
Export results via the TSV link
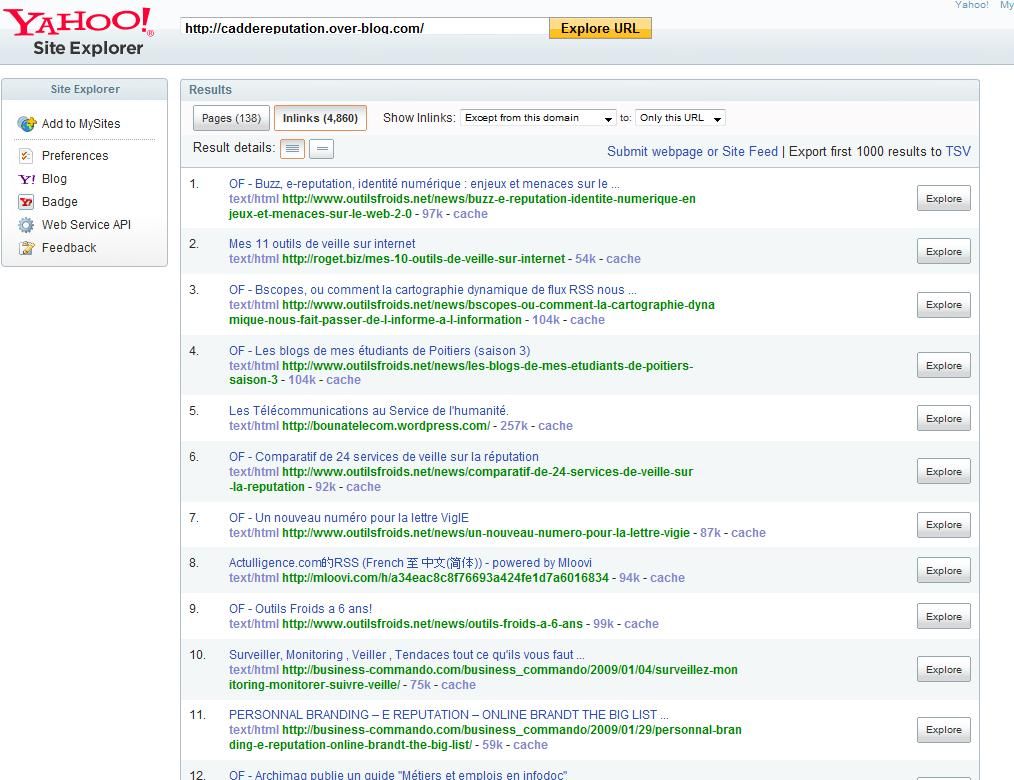pos(958,151)
